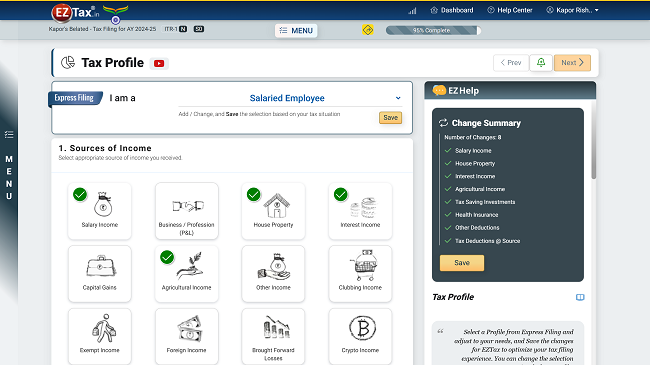
Task: Click the dropdown chevron beside Salaried Employee
Action: pyautogui.click(x=398, y=98)
